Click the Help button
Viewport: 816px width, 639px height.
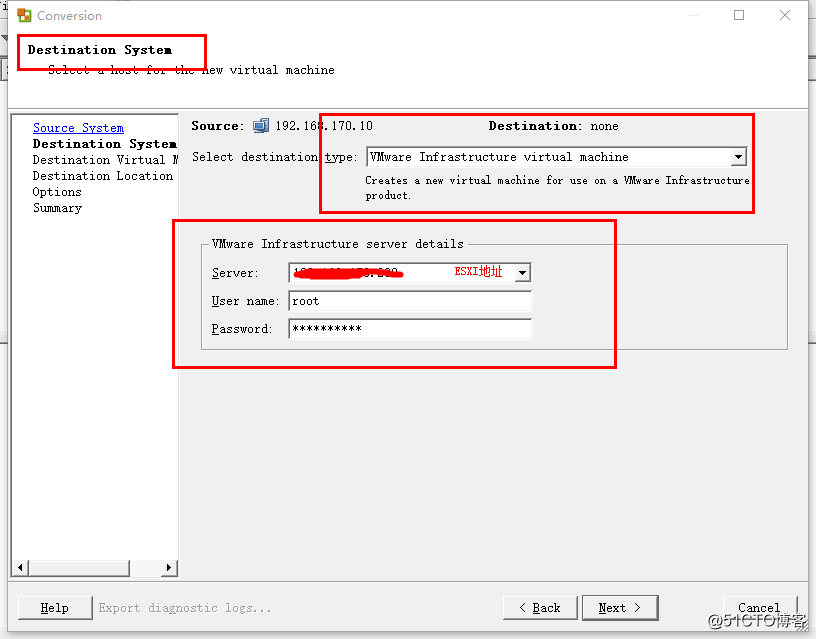point(55,608)
